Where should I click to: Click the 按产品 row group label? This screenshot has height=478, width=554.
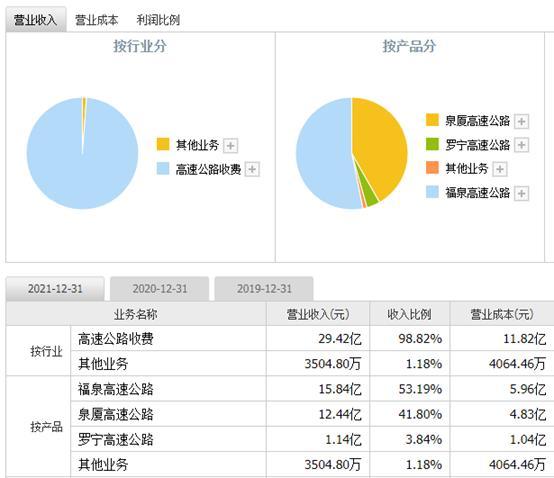point(46,427)
